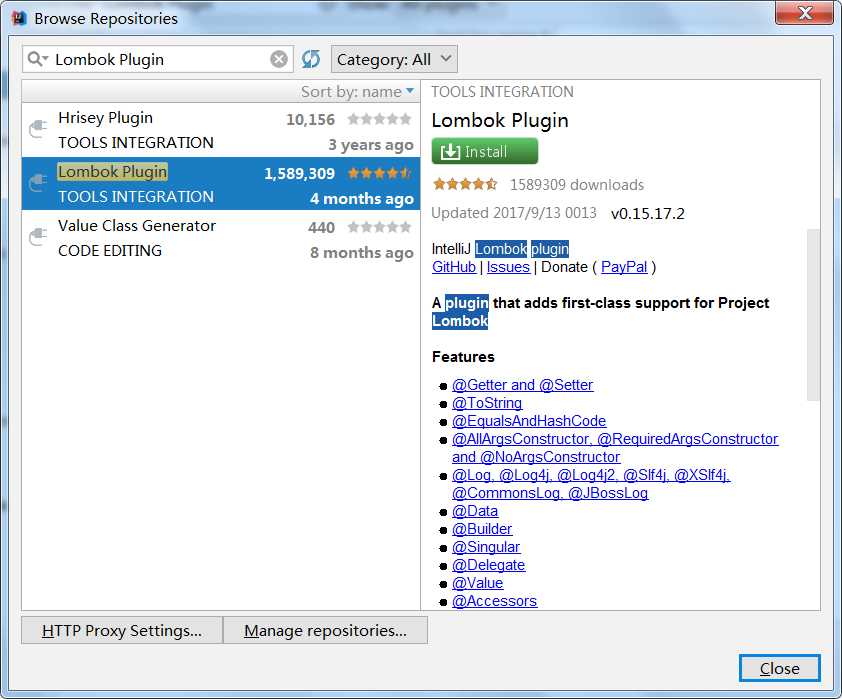
Task: Click the version v0.15.17.2 text
Action: 648,214
